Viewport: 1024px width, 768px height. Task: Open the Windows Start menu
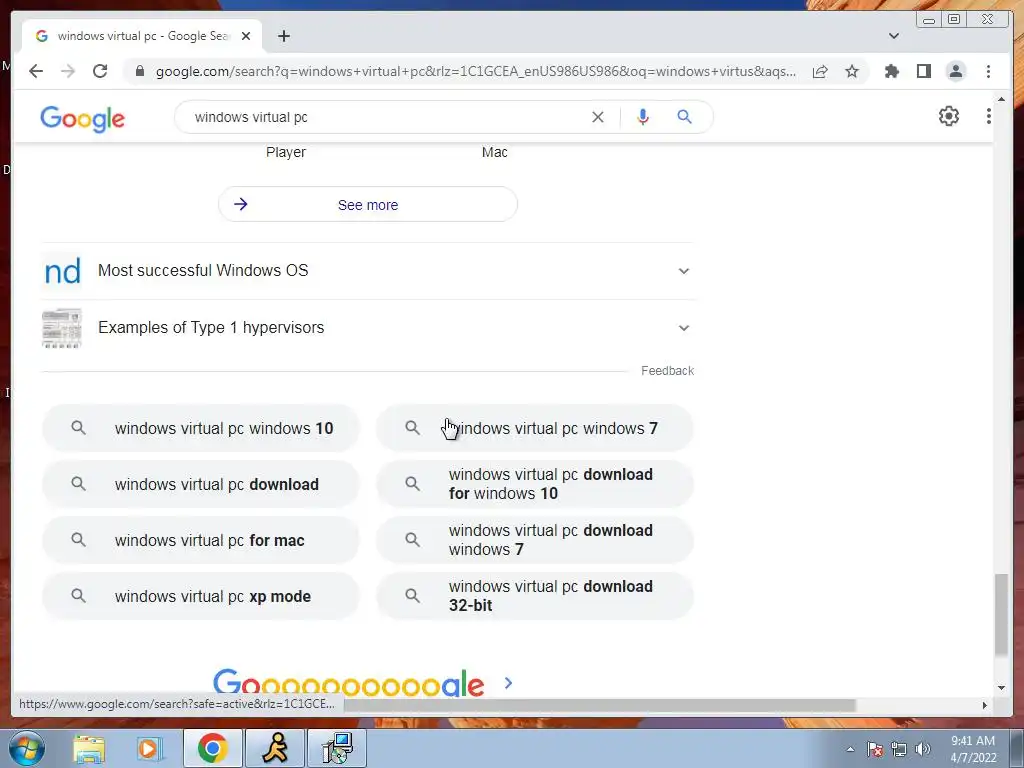coord(26,748)
